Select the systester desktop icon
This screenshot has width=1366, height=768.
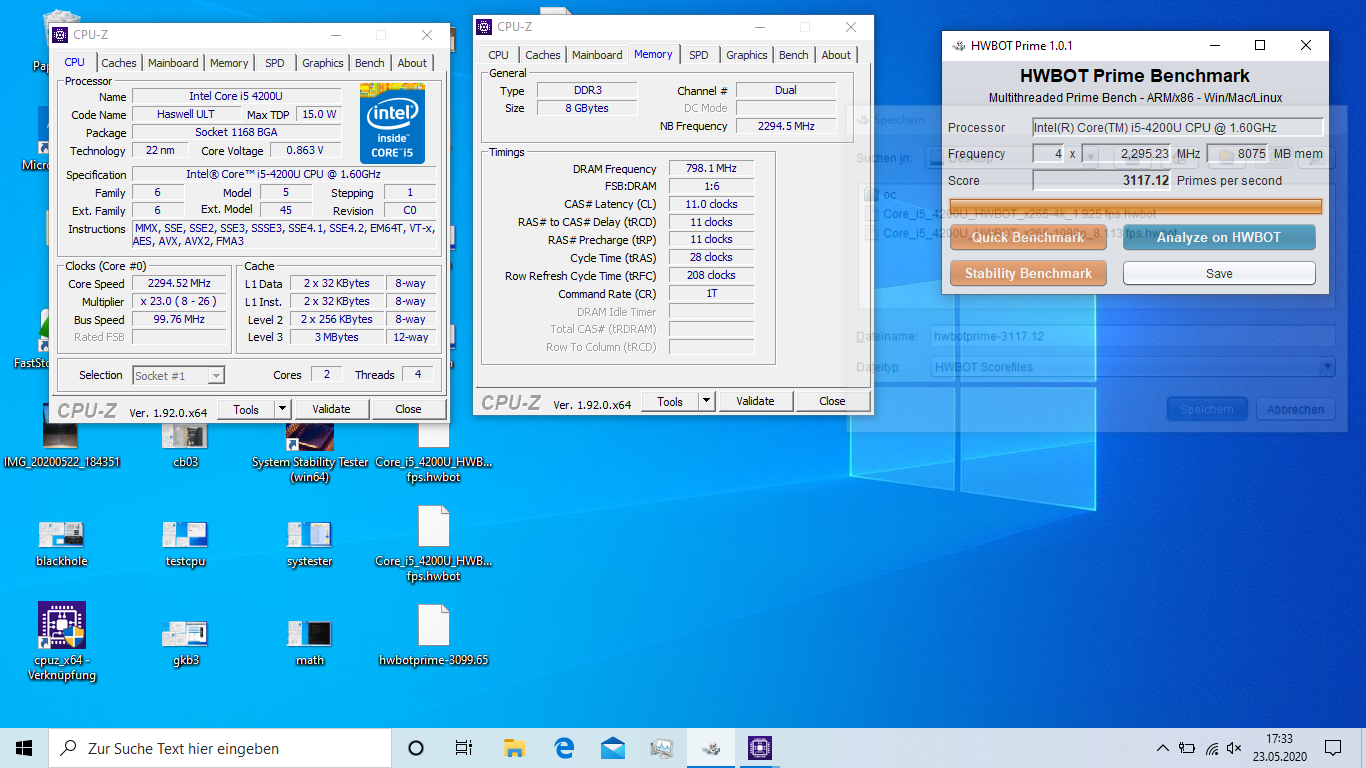(x=309, y=543)
